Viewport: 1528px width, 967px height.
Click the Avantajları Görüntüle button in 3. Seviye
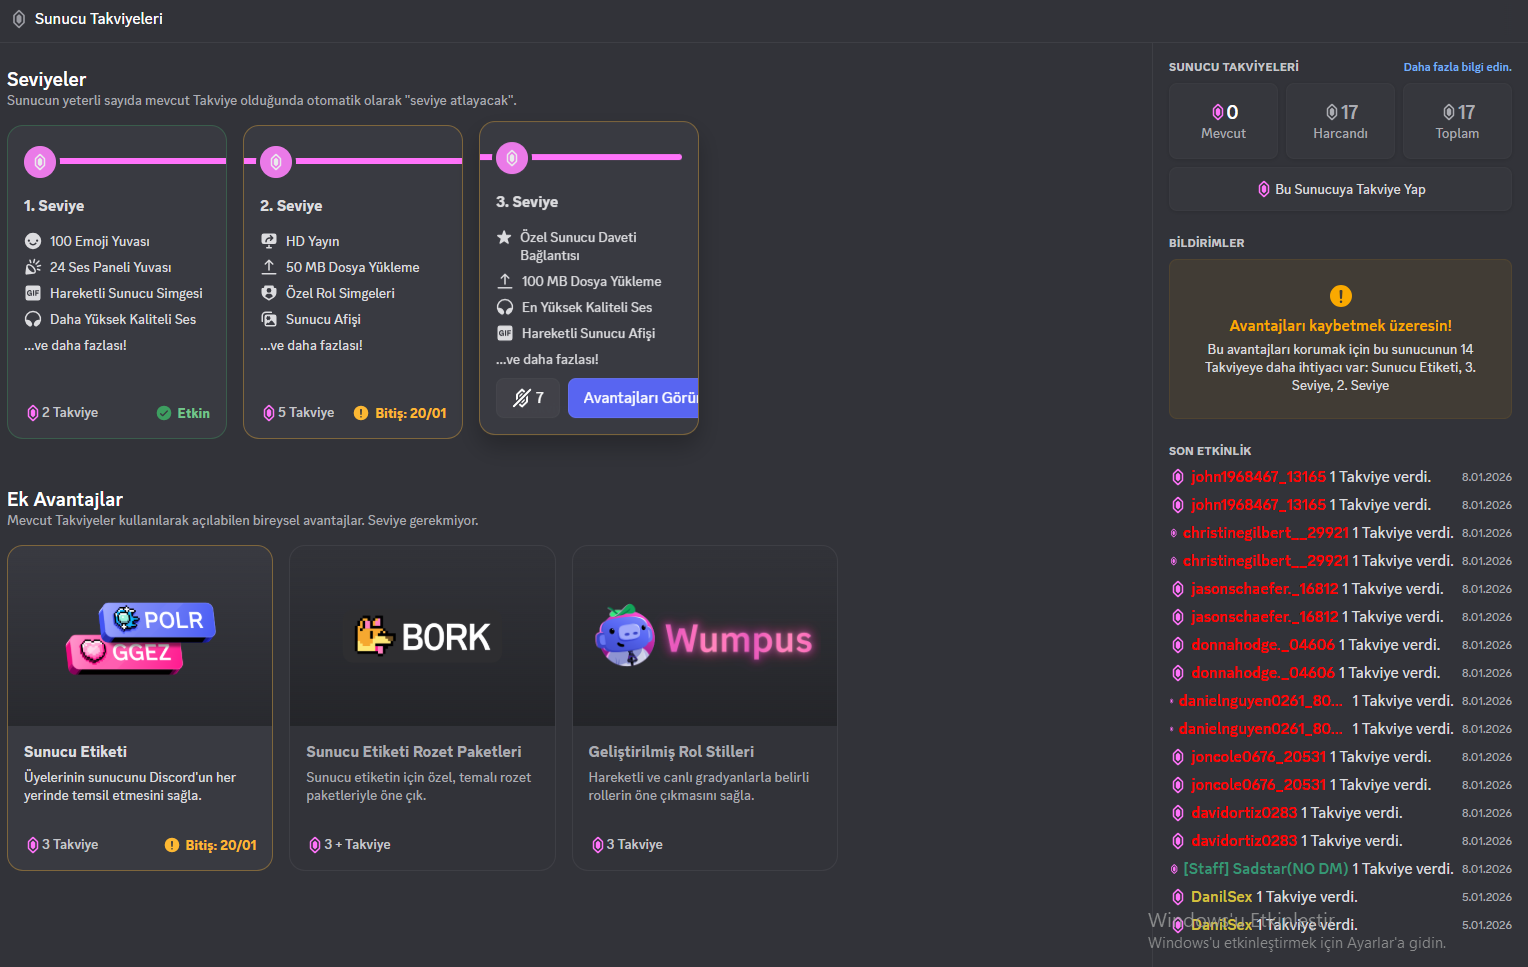tap(633, 398)
